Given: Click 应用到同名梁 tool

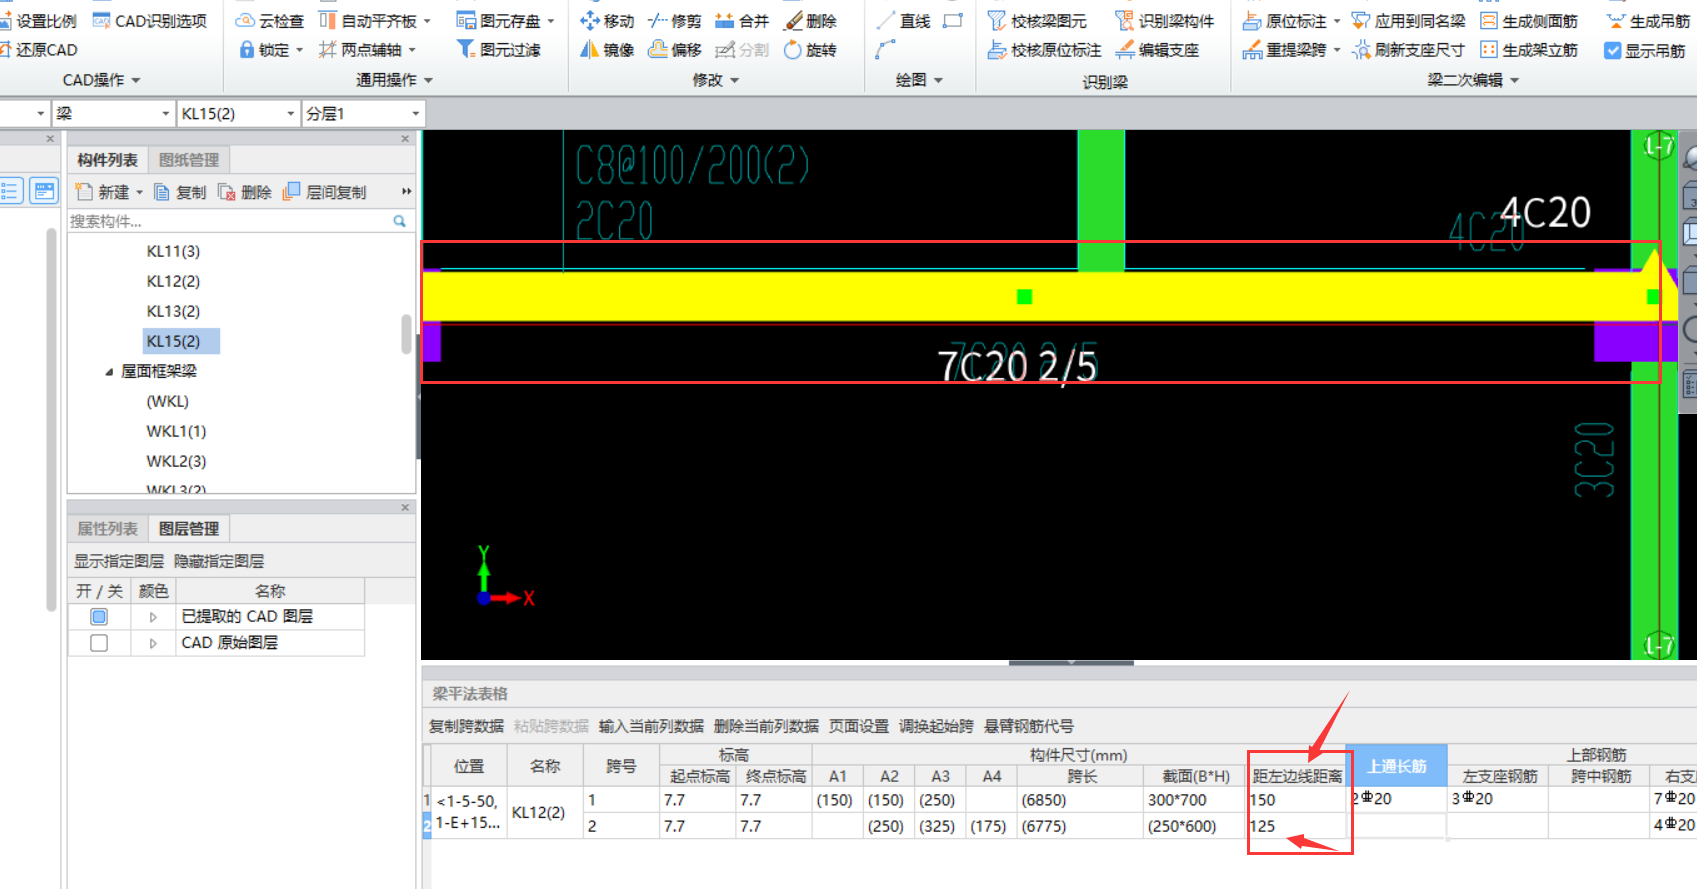Looking at the screenshot, I should pyautogui.click(x=1408, y=20).
